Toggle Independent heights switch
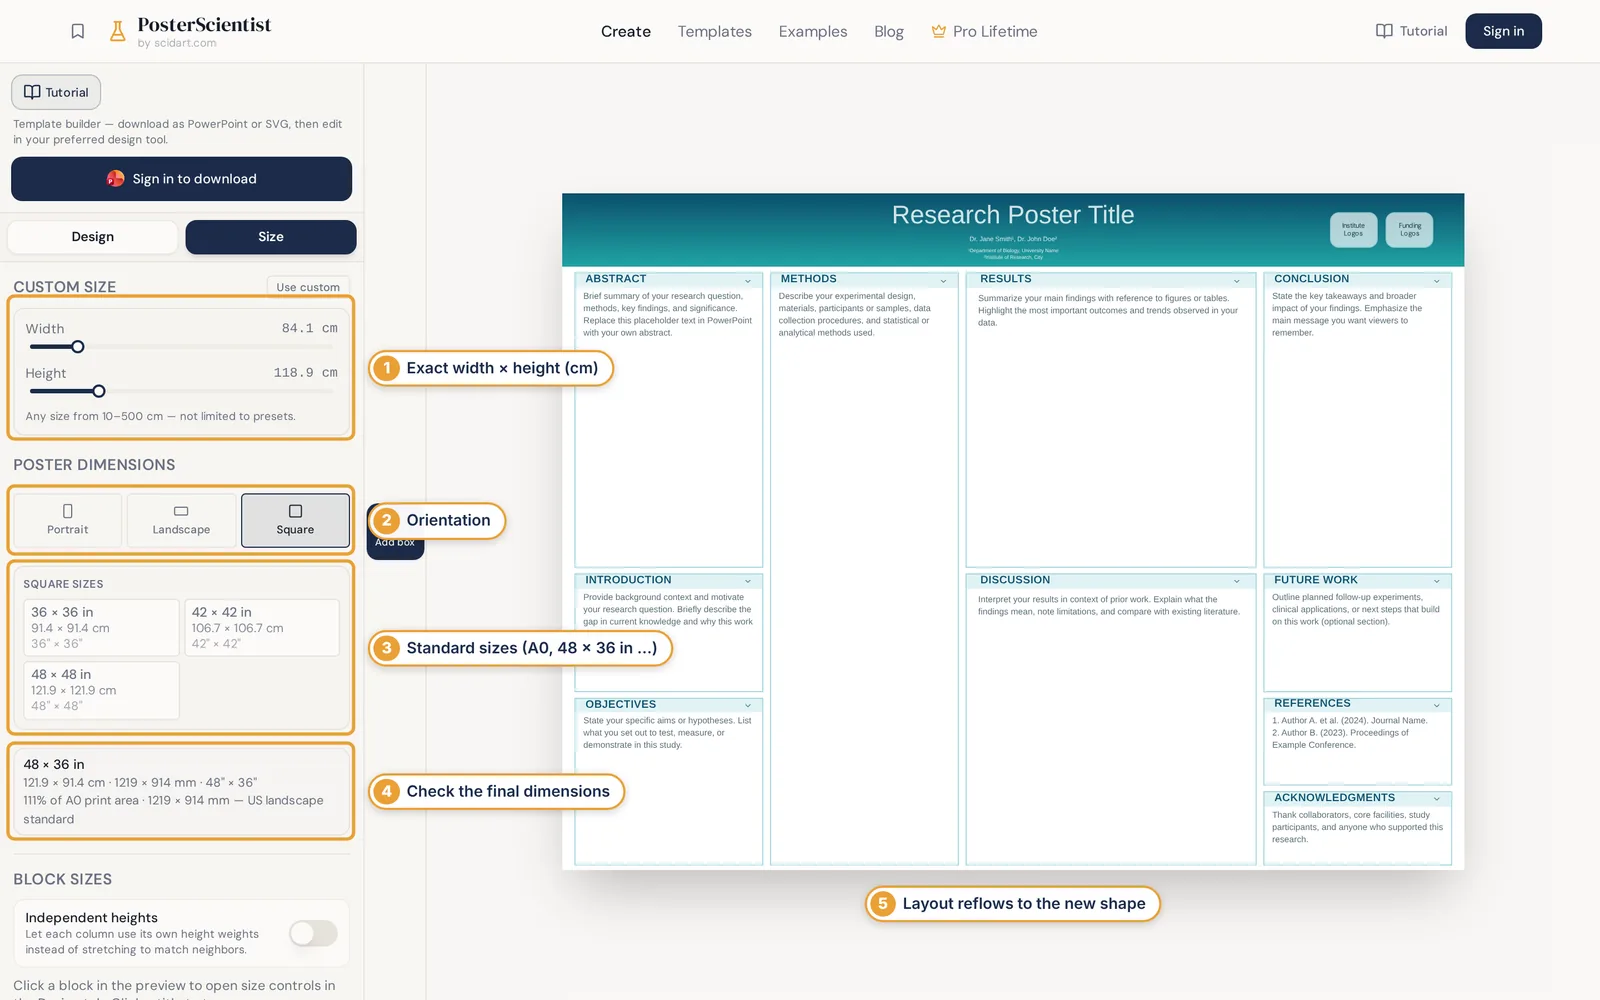1600x1000 pixels. point(313,933)
